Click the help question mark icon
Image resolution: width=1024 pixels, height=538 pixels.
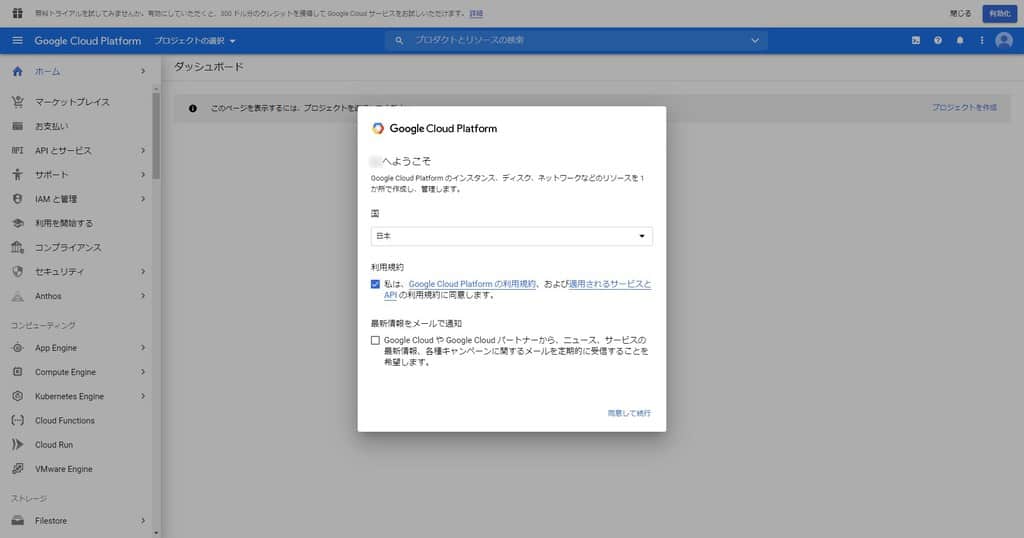click(x=938, y=41)
